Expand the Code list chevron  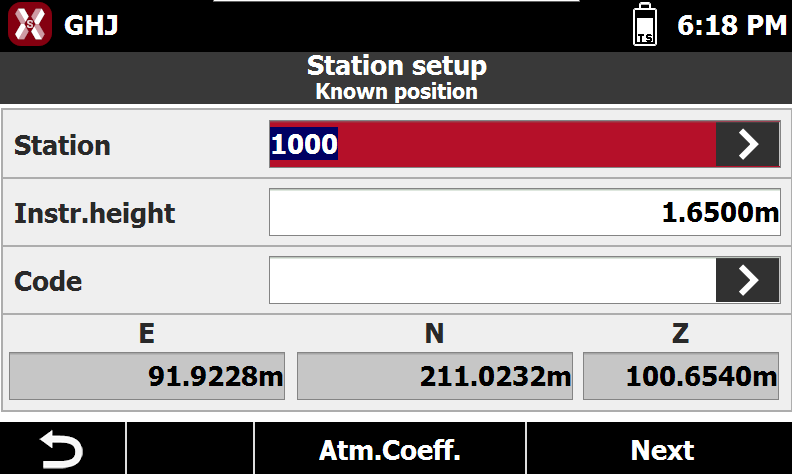point(748,280)
